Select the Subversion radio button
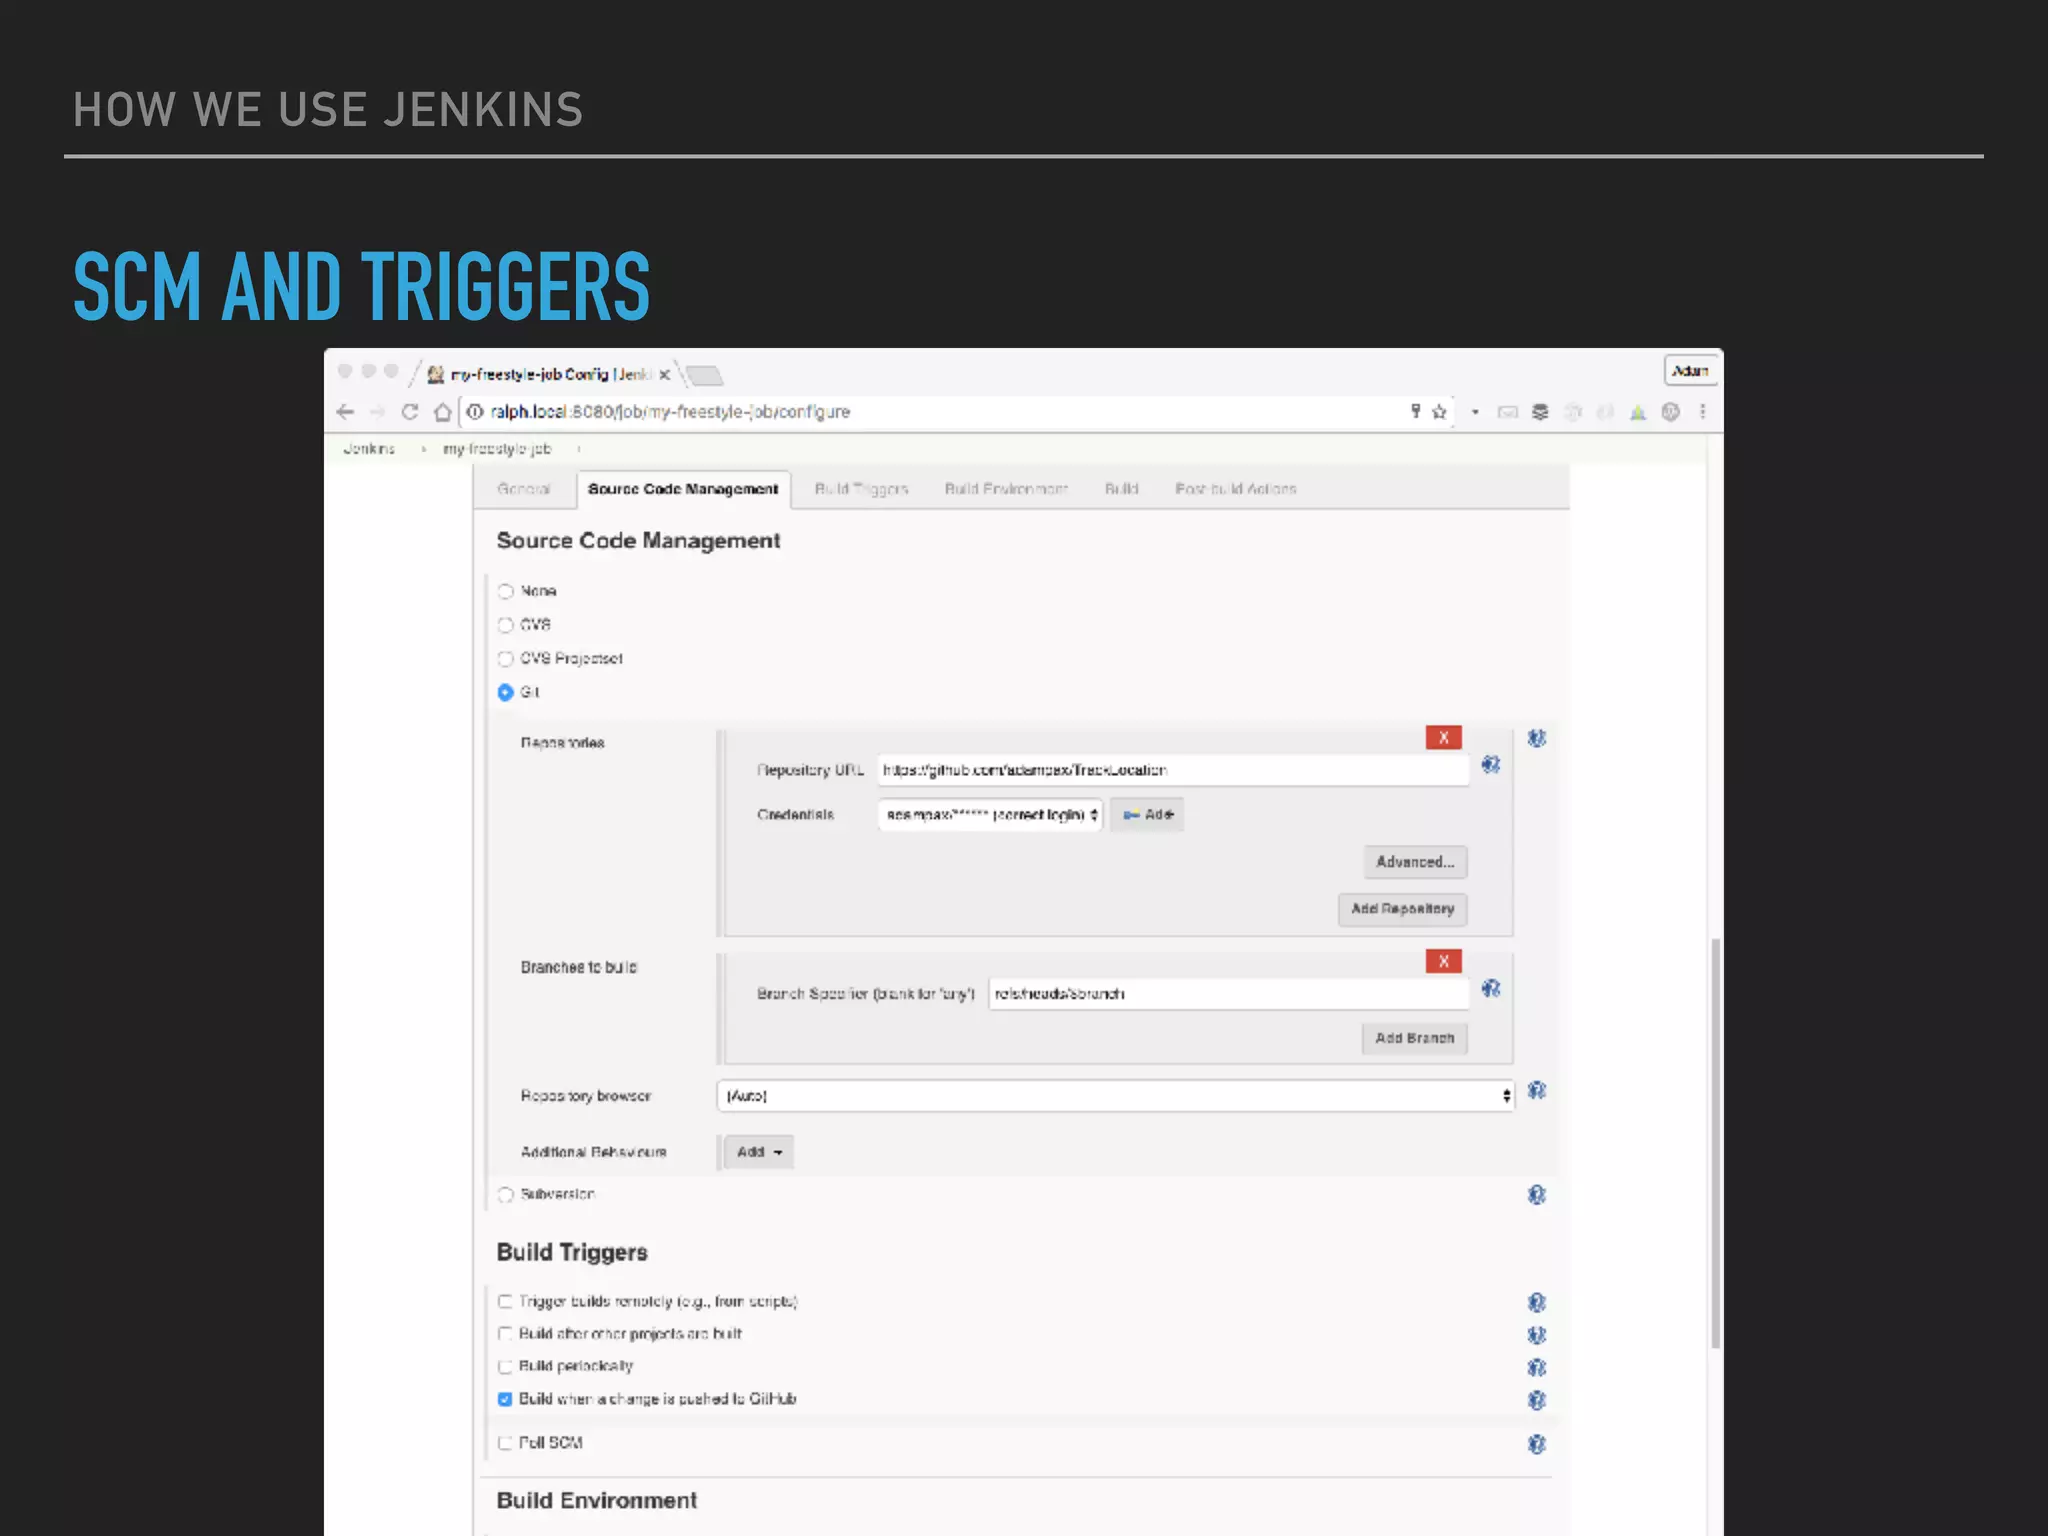Screen dimensions: 2048x1536 pyautogui.click(x=506, y=1195)
